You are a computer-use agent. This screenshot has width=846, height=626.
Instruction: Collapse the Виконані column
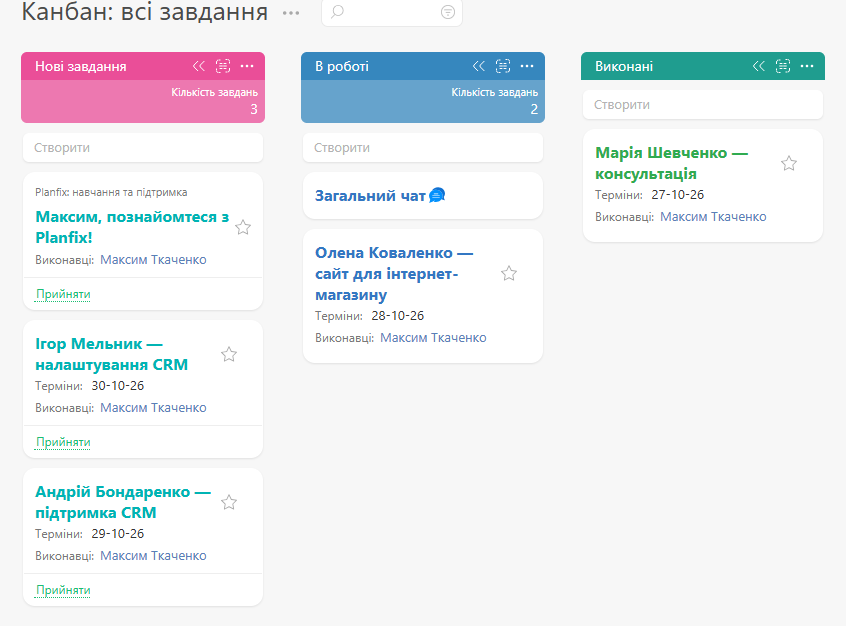click(x=759, y=66)
